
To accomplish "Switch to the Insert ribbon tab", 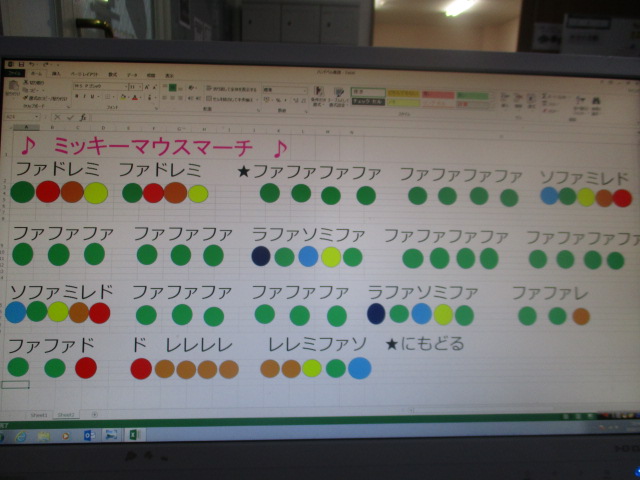I will (x=56, y=74).
